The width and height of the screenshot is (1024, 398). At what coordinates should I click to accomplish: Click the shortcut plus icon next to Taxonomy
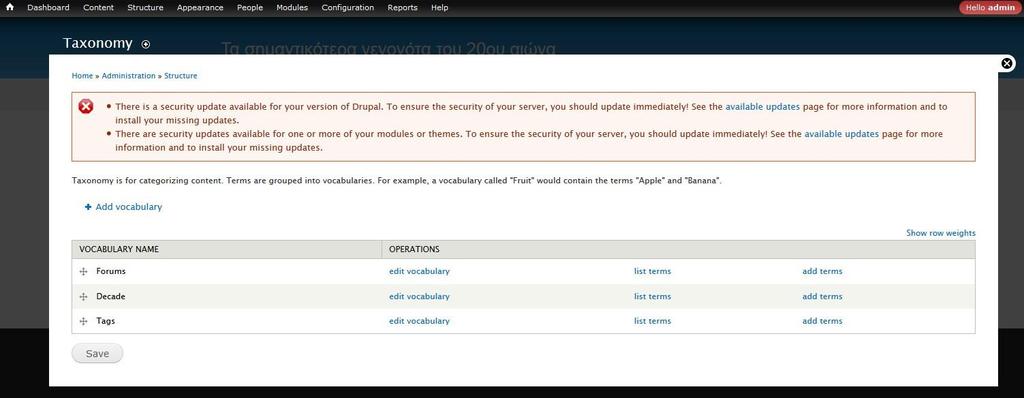point(146,44)
